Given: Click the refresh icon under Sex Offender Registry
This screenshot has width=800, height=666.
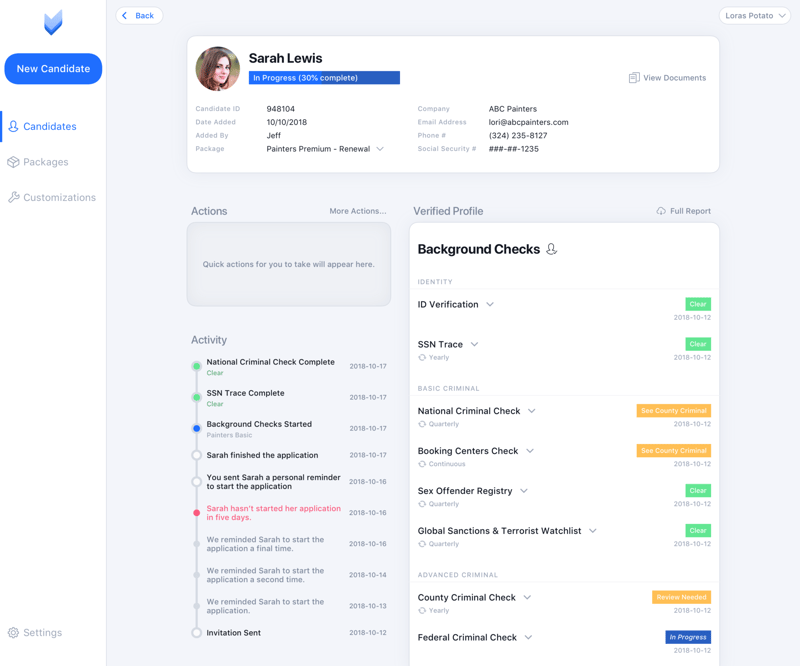Looking at the screenshot, I should point(422,504).
